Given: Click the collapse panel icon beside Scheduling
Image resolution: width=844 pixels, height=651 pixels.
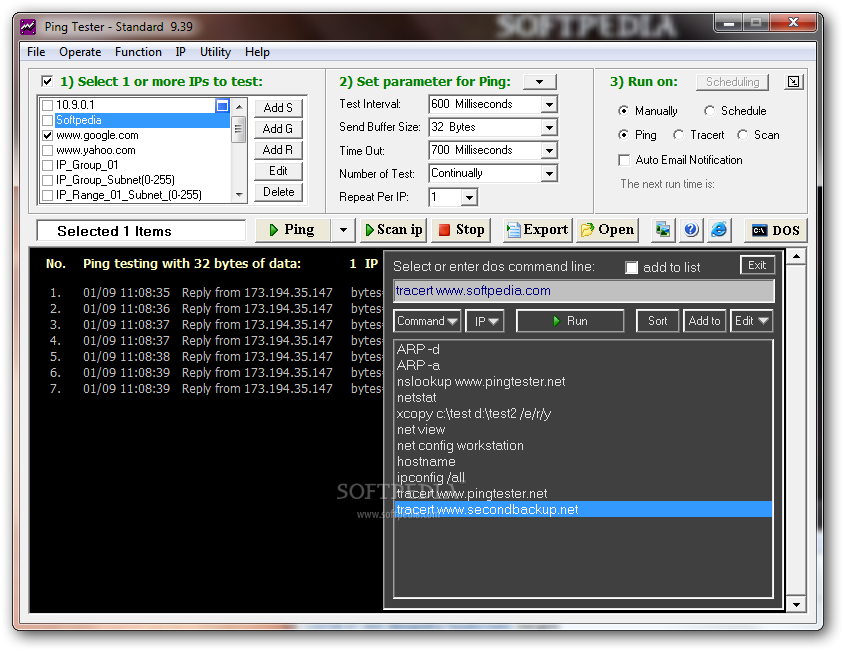Looking at the screenshot, I should click(x=793, y=82).
